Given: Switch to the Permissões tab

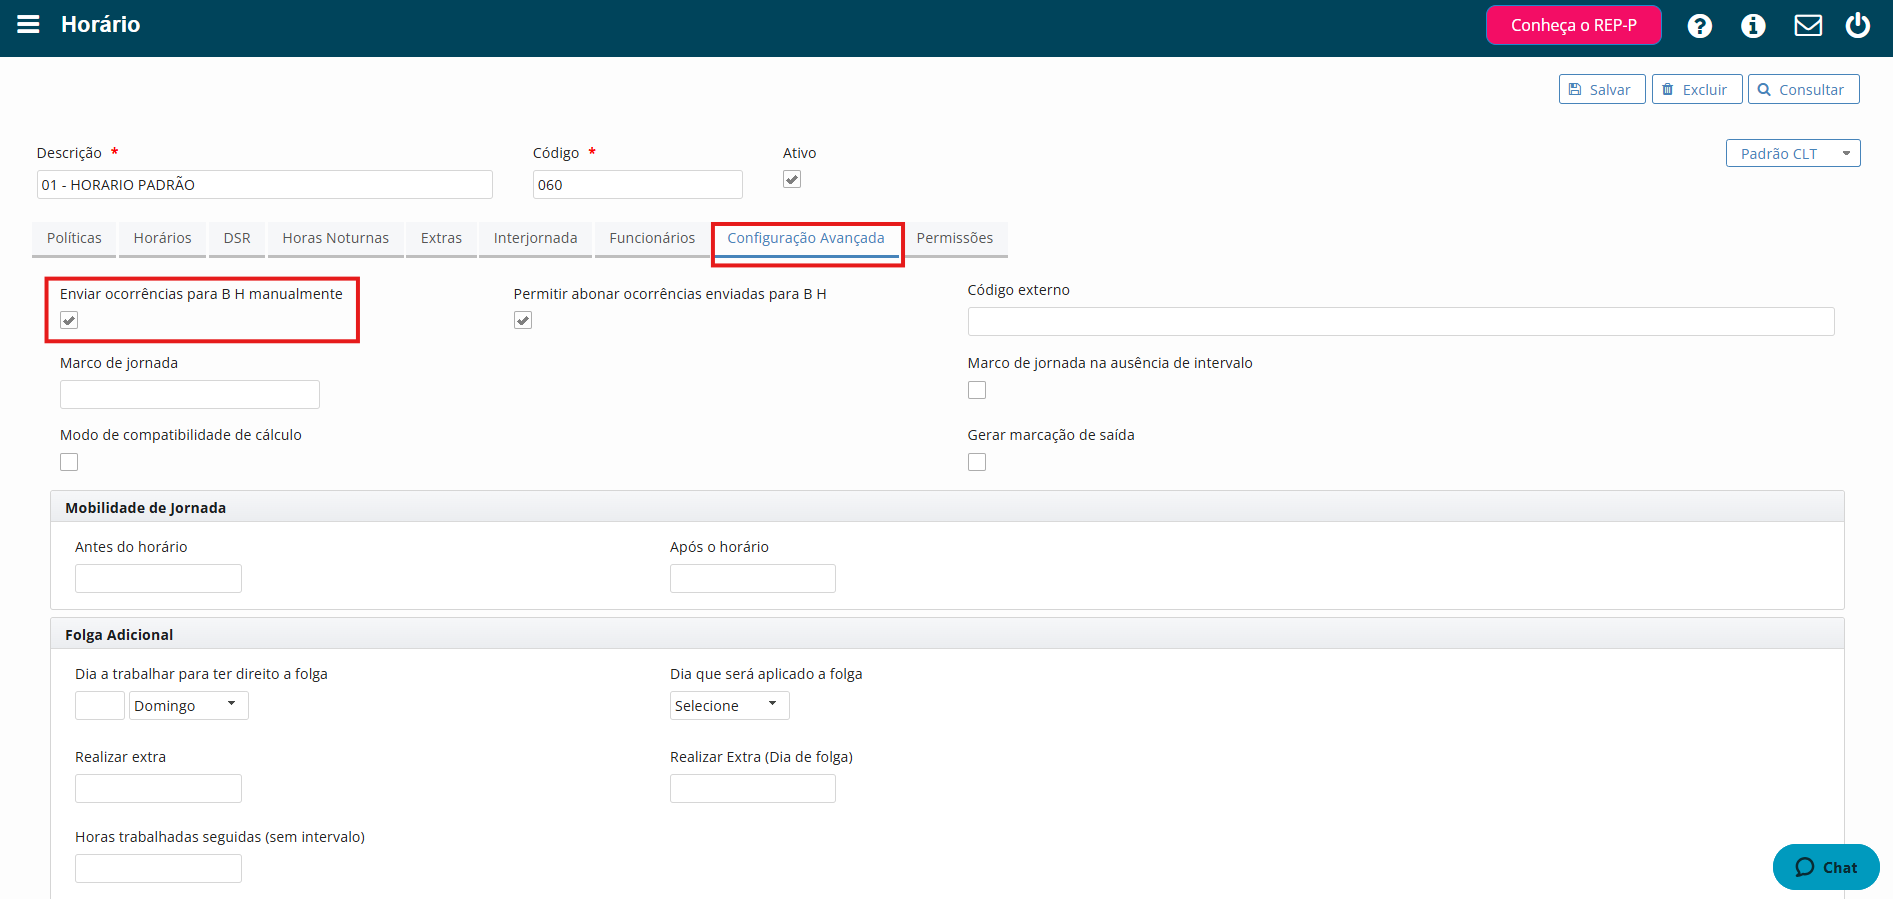Looking at the screenshot, I should pyautogui.click(x=955, y=238).
